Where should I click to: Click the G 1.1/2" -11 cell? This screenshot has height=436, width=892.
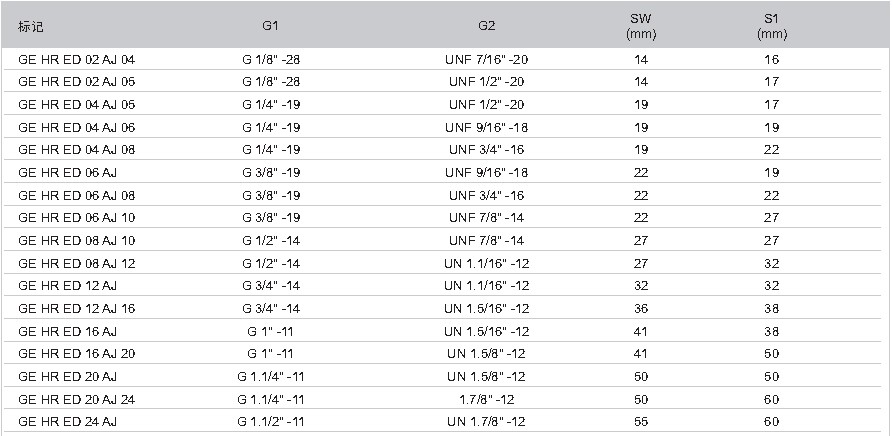tap(271, 422)
